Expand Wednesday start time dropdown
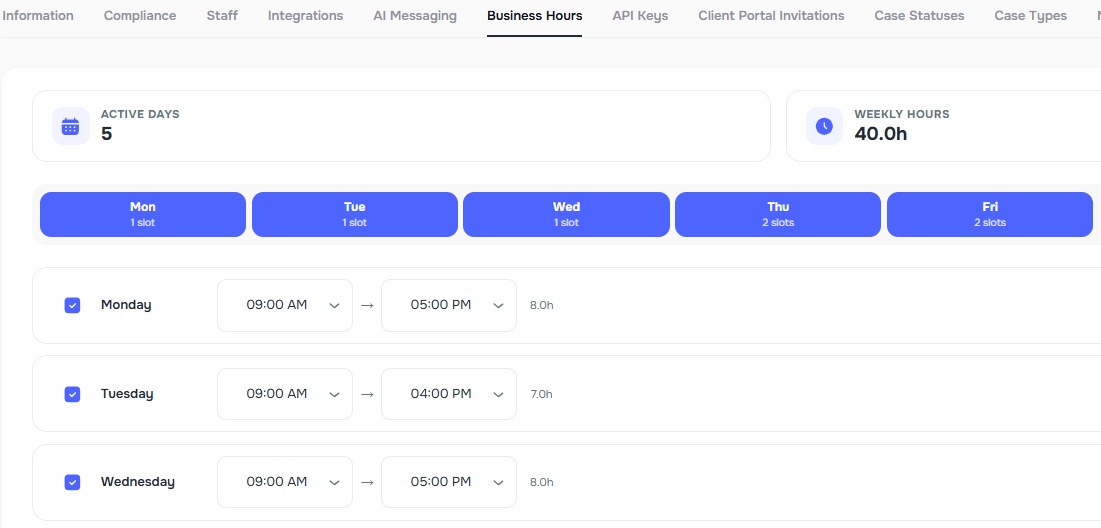Image resolution: width=1101 pixels, height=528 pixels. 284,482
